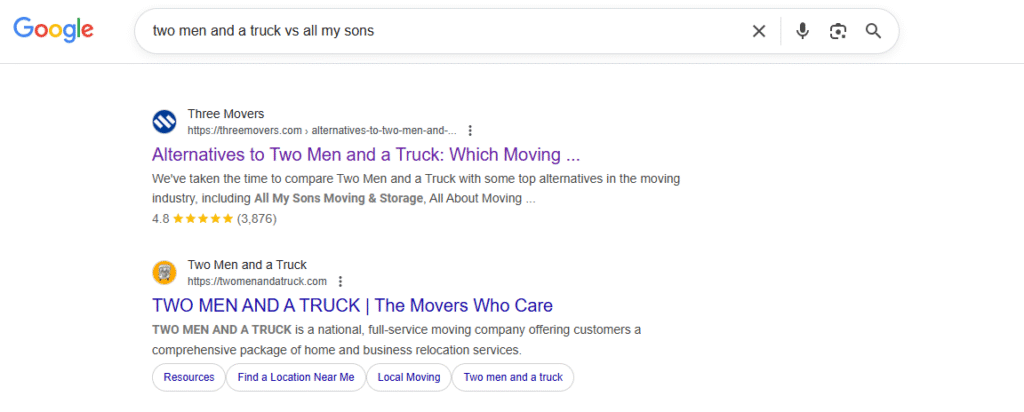Select the Local Moving sitelink chip
Screen dimensions: 1024x412
click(408, 377)
